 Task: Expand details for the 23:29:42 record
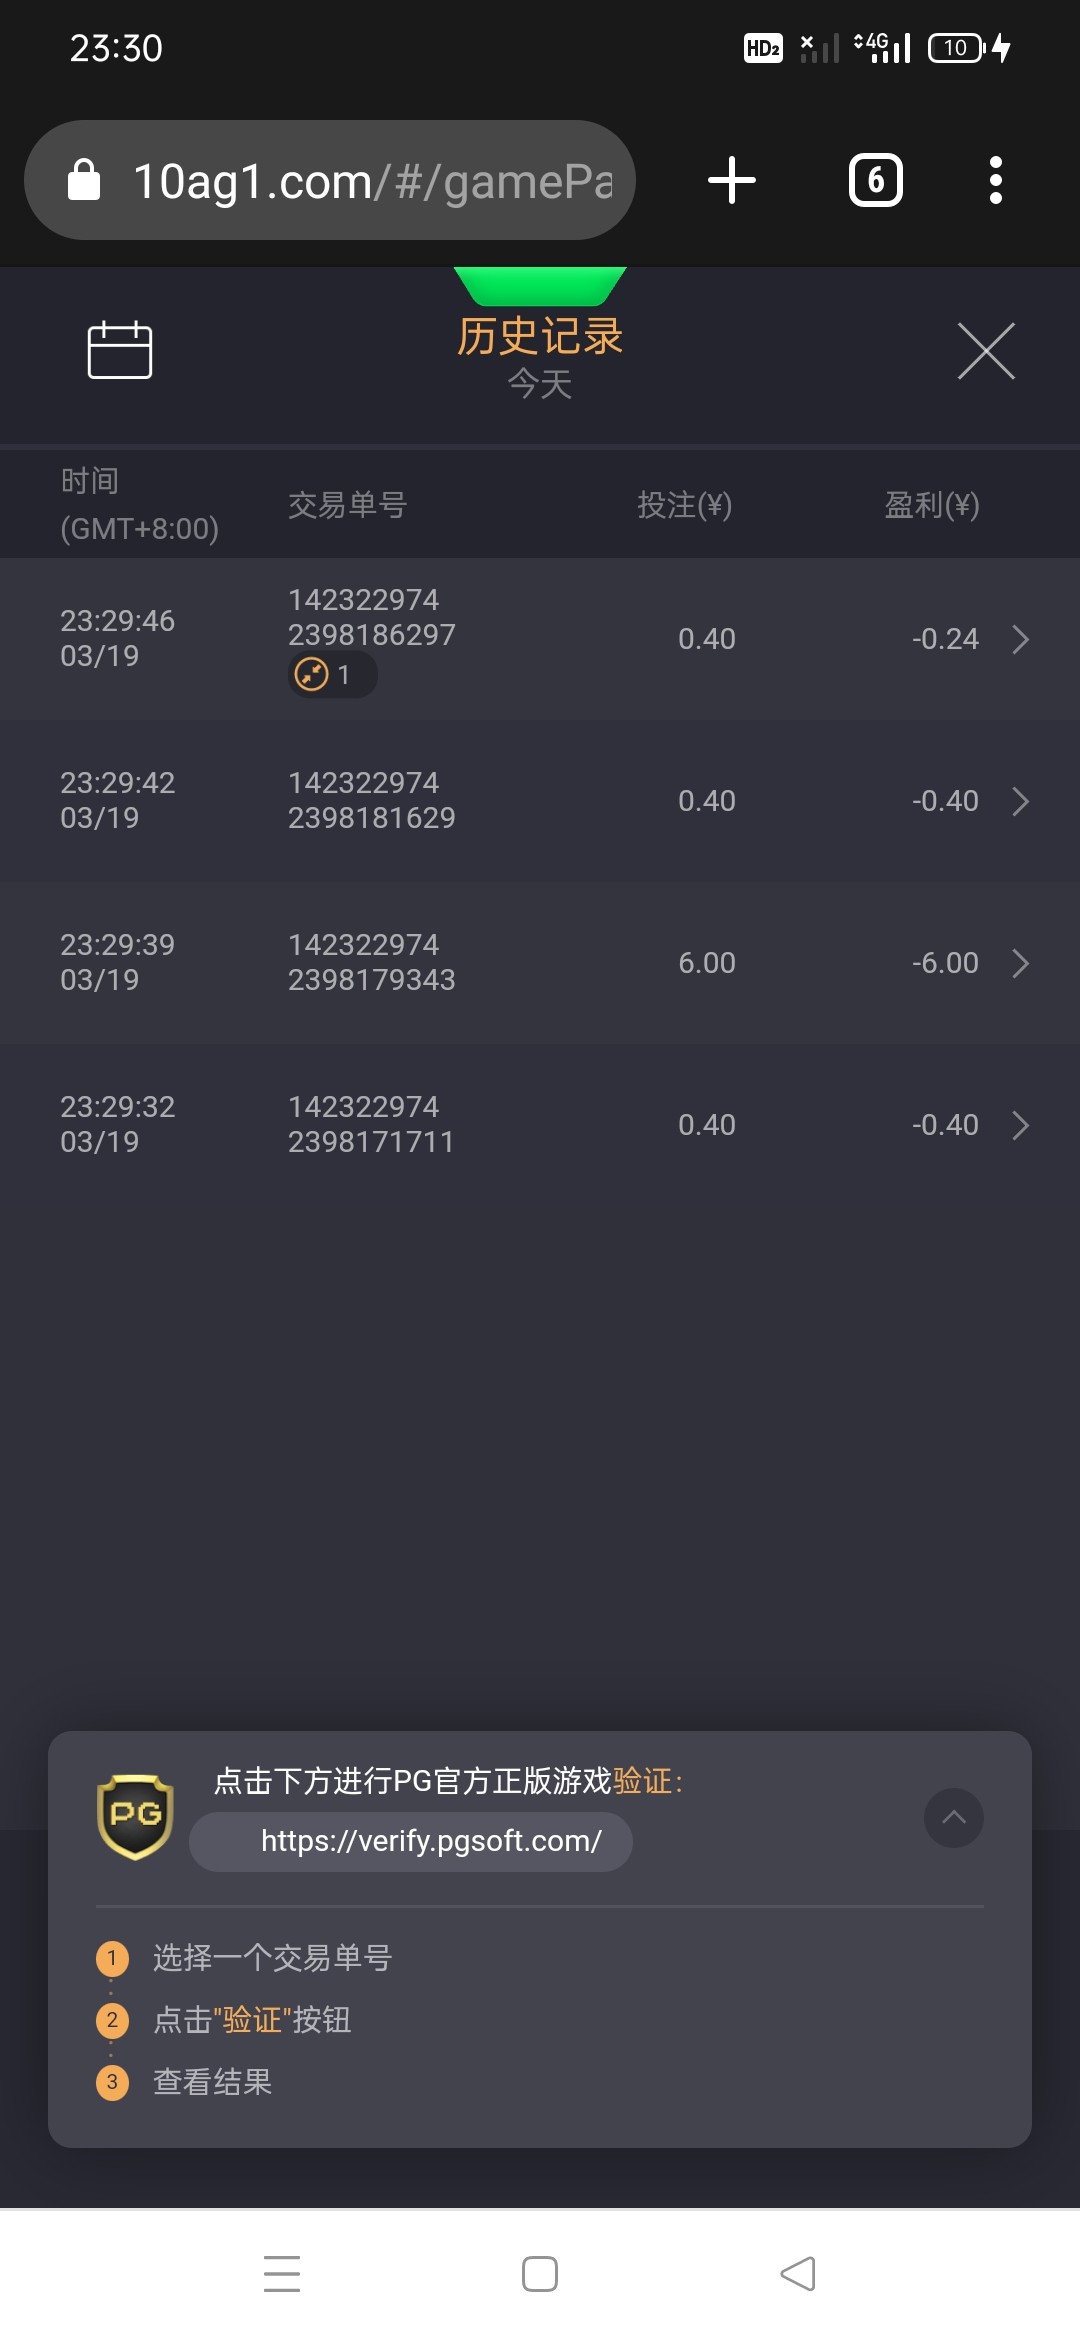click(1020, 801)
